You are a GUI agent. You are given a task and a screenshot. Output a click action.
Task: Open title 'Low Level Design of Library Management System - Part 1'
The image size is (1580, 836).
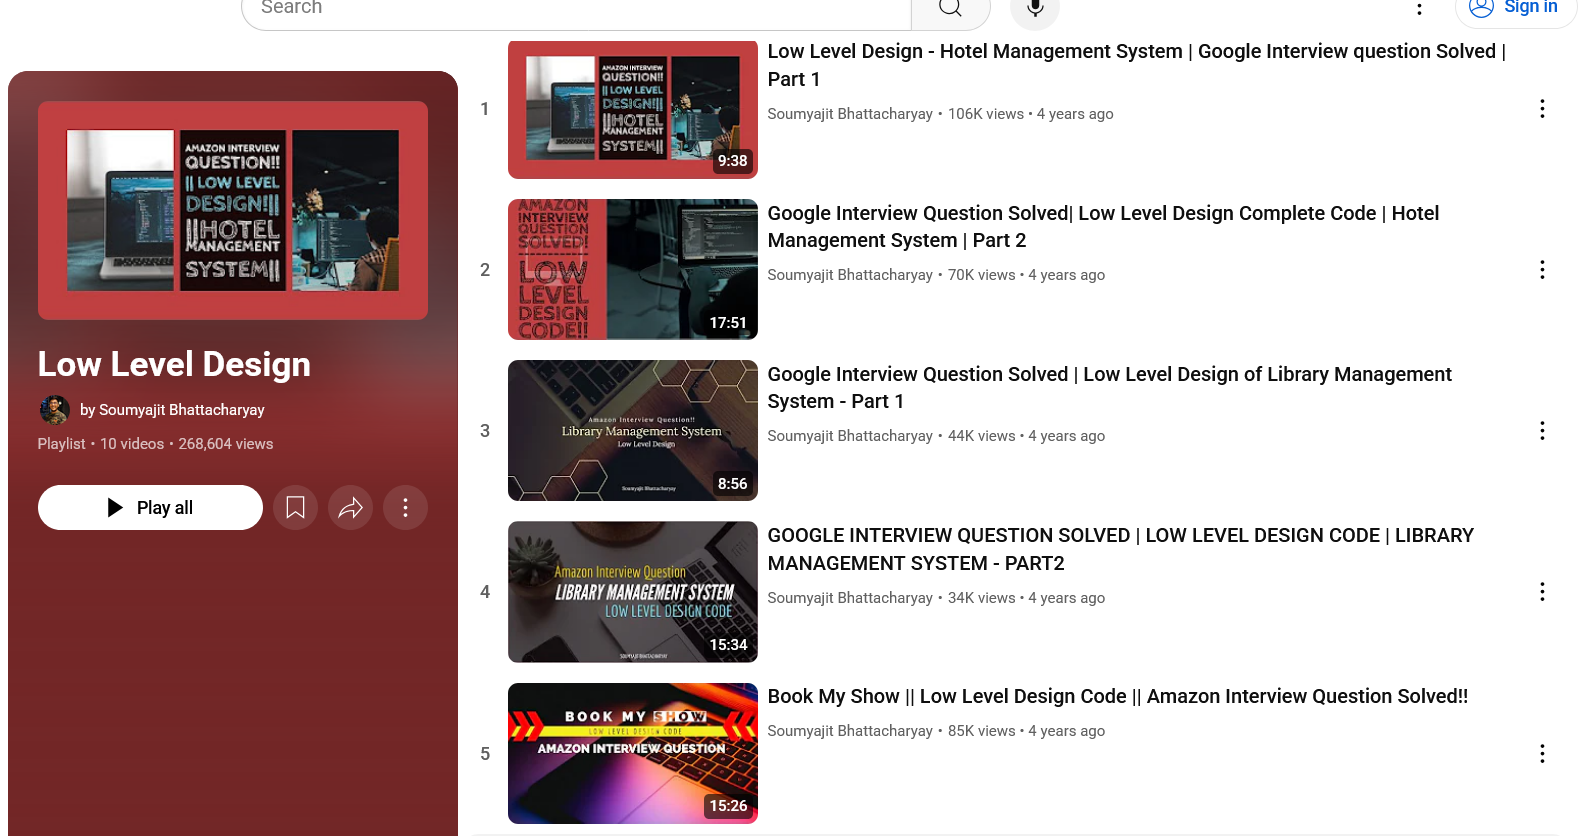(1110, 388)
